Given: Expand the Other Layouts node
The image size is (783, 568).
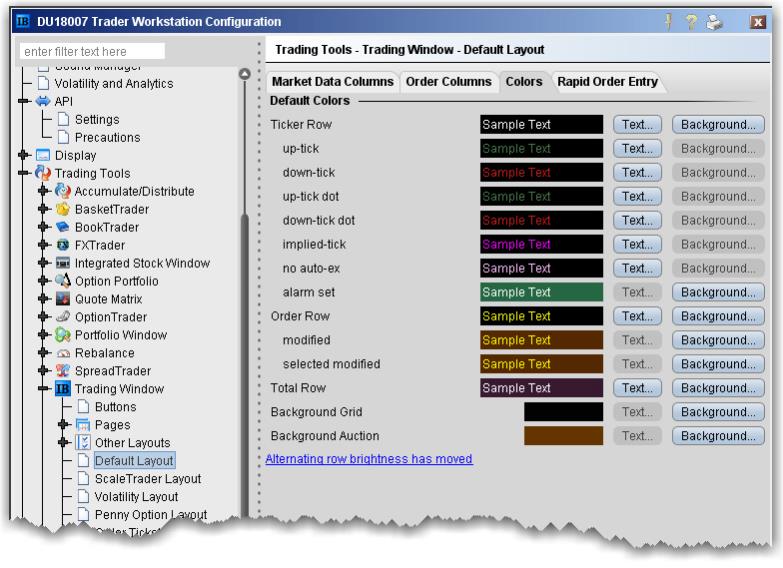Looking at the screenshot, I should 63,443.
